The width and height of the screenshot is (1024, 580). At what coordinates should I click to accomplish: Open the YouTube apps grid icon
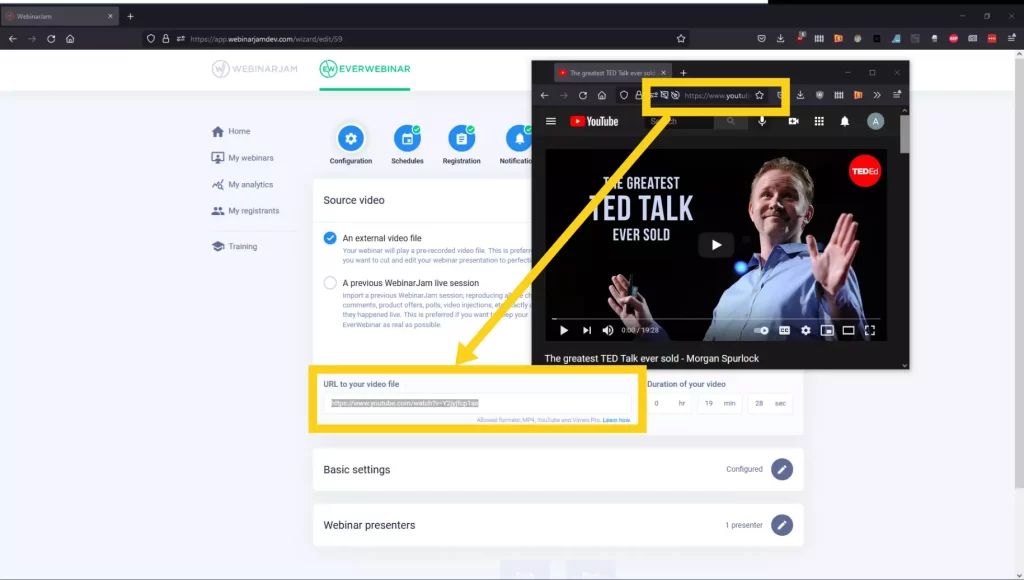(819, 121)
